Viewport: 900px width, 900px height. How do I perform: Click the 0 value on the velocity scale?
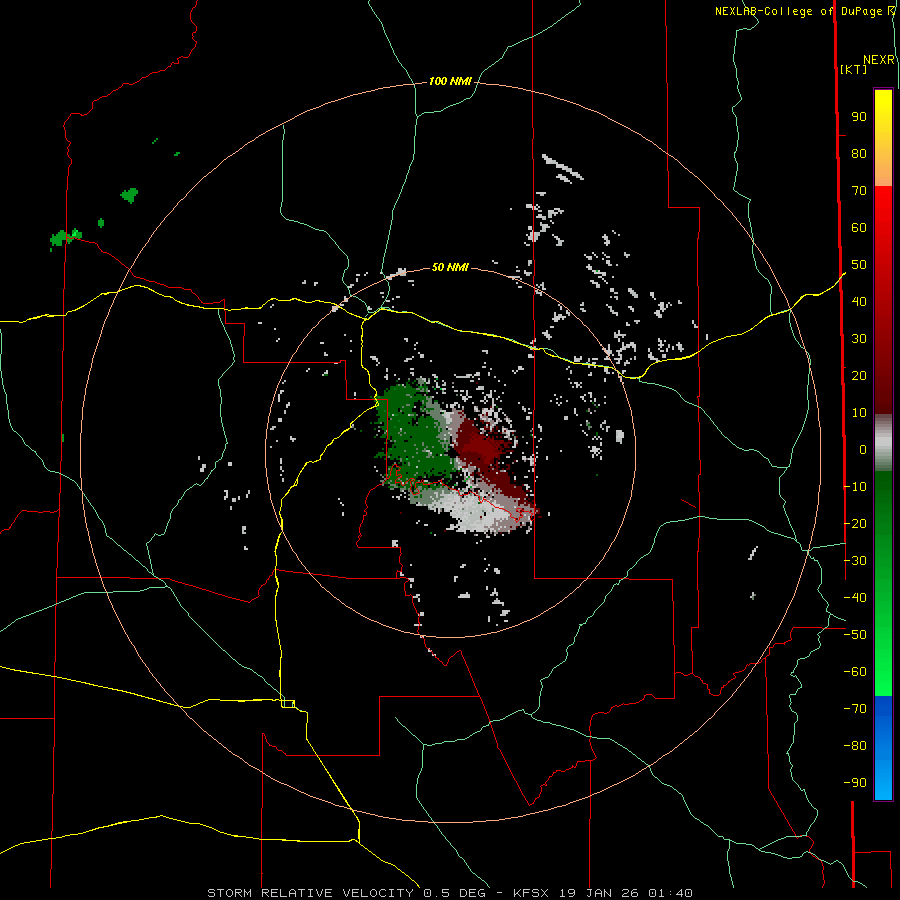[x=863, y=450]
